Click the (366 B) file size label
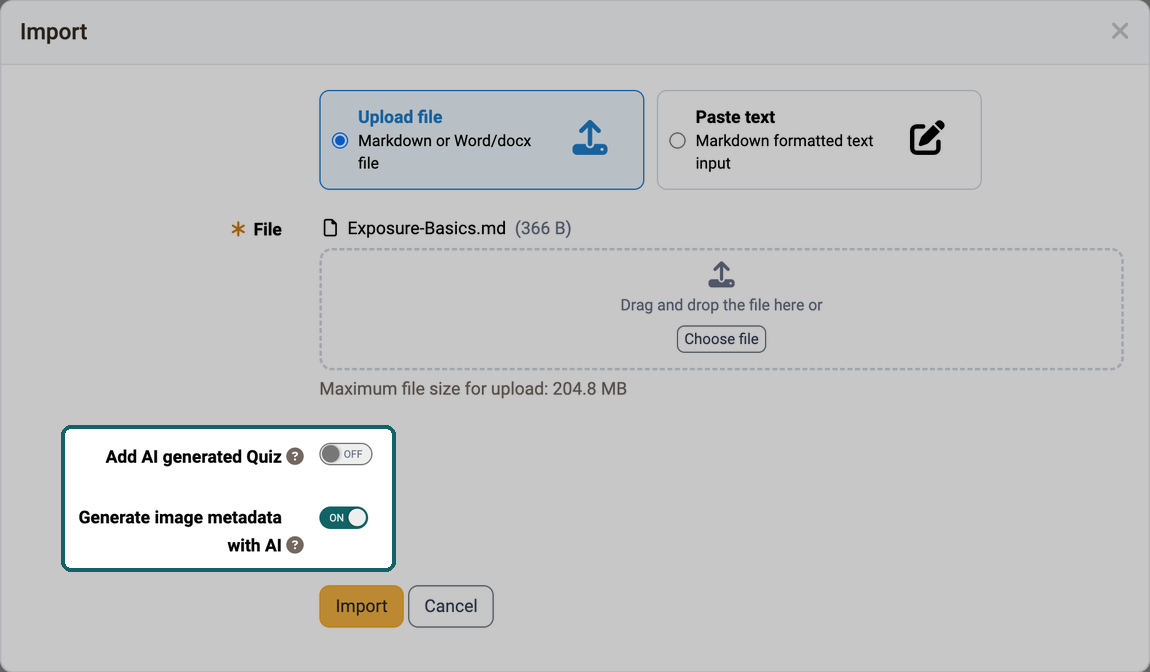1150x672 pixels. coord(543,228)
